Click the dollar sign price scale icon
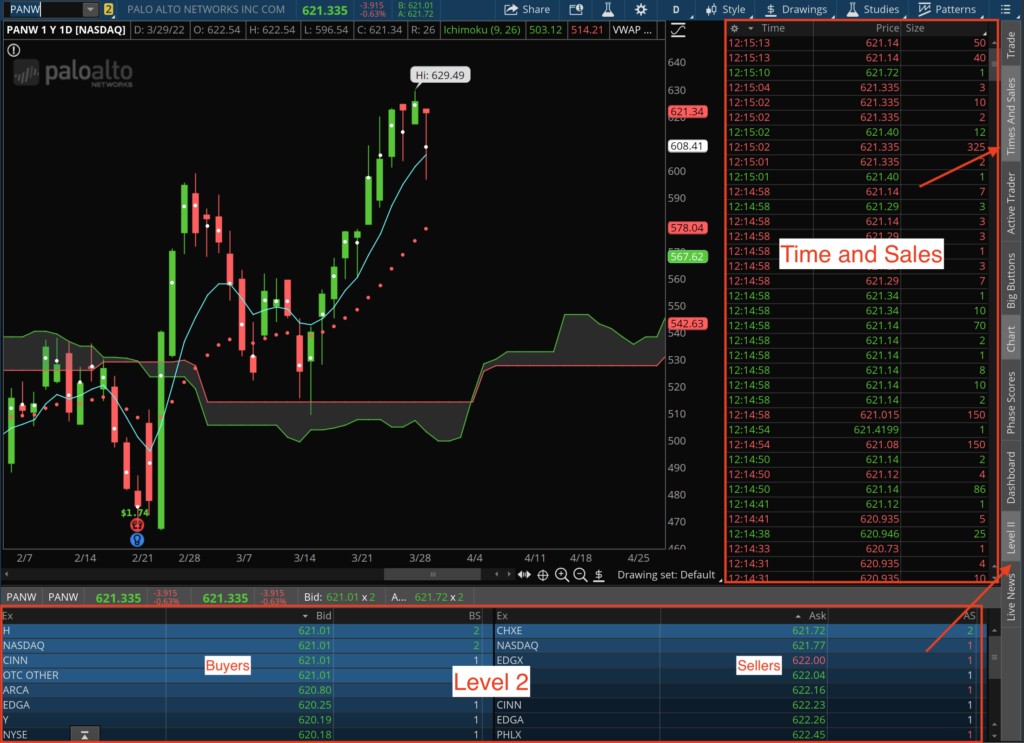Viewport: 1024px width, 743px height. click(x=598, y=575)
